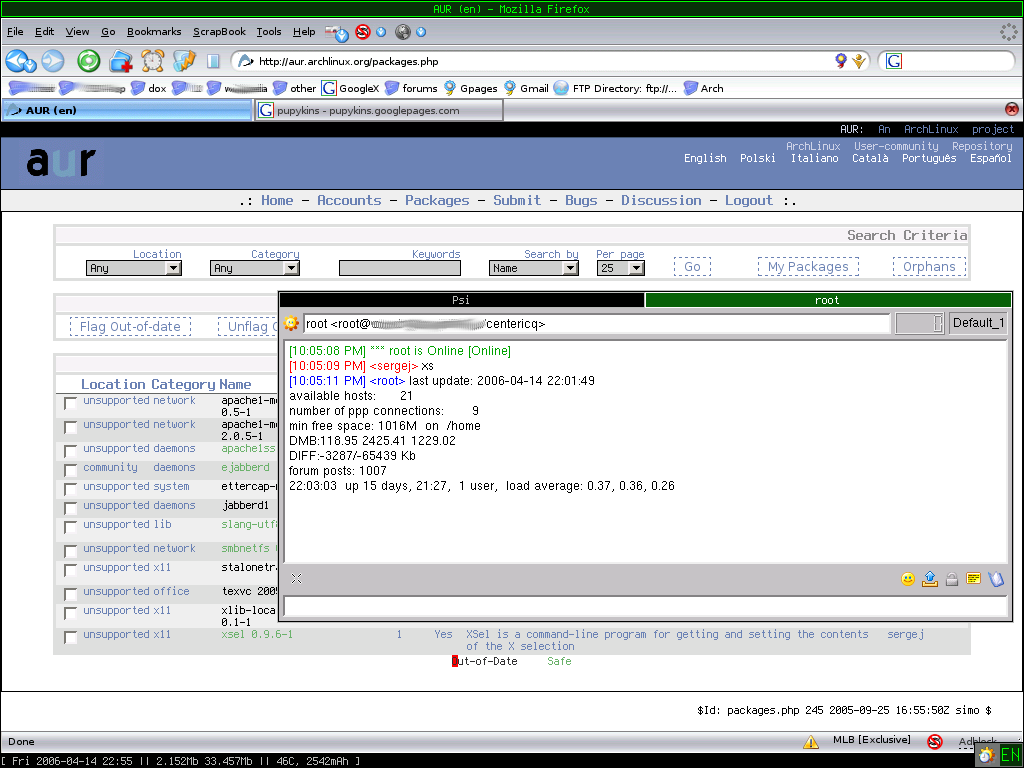Tick checkbox for smbnetfs network row
Viewport: 1024px width, 768px height.
(71, 552)
